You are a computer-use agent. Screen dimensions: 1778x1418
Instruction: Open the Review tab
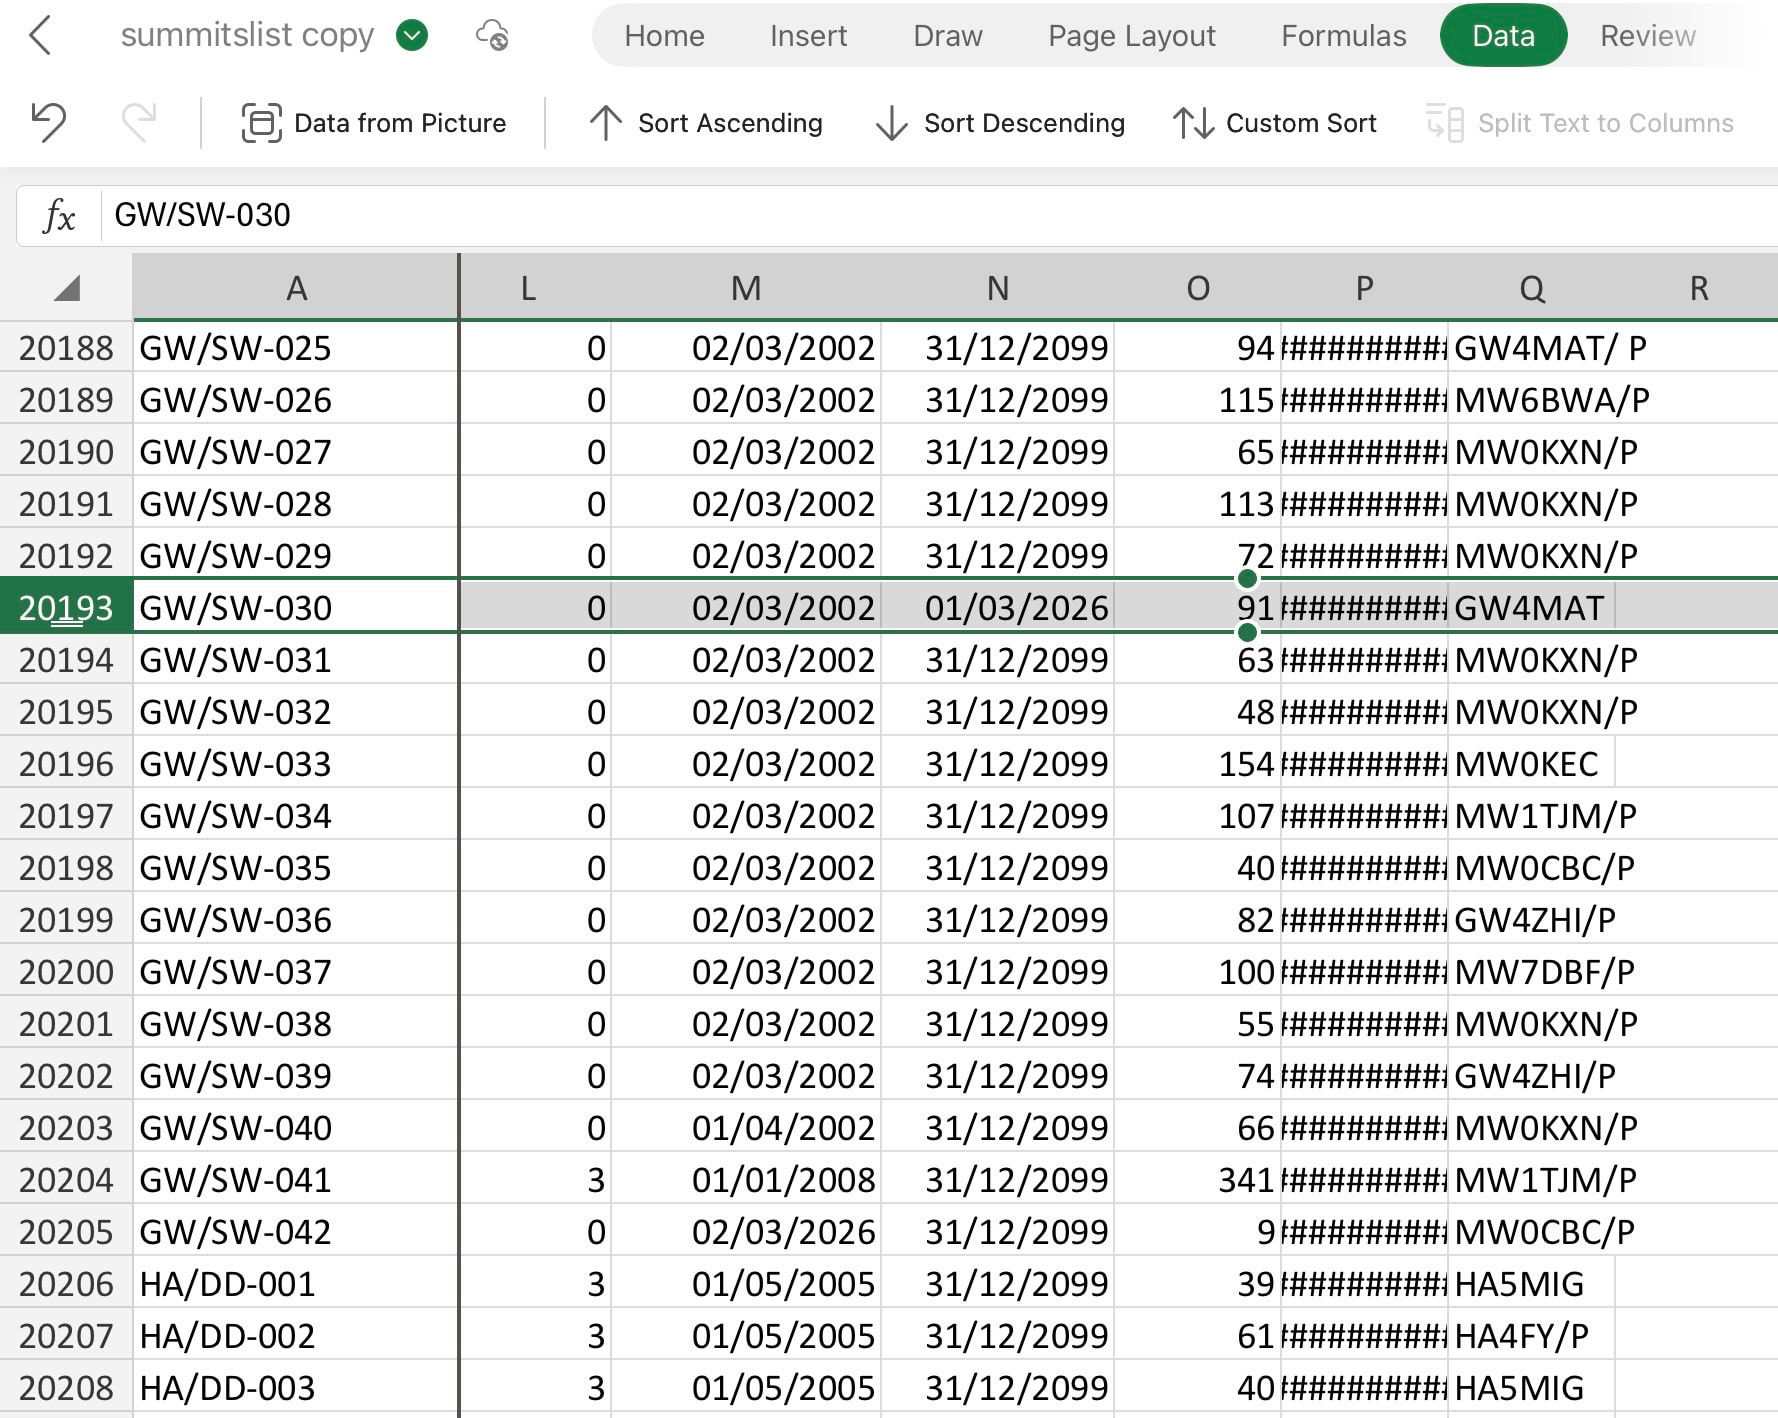point(1647,36)
